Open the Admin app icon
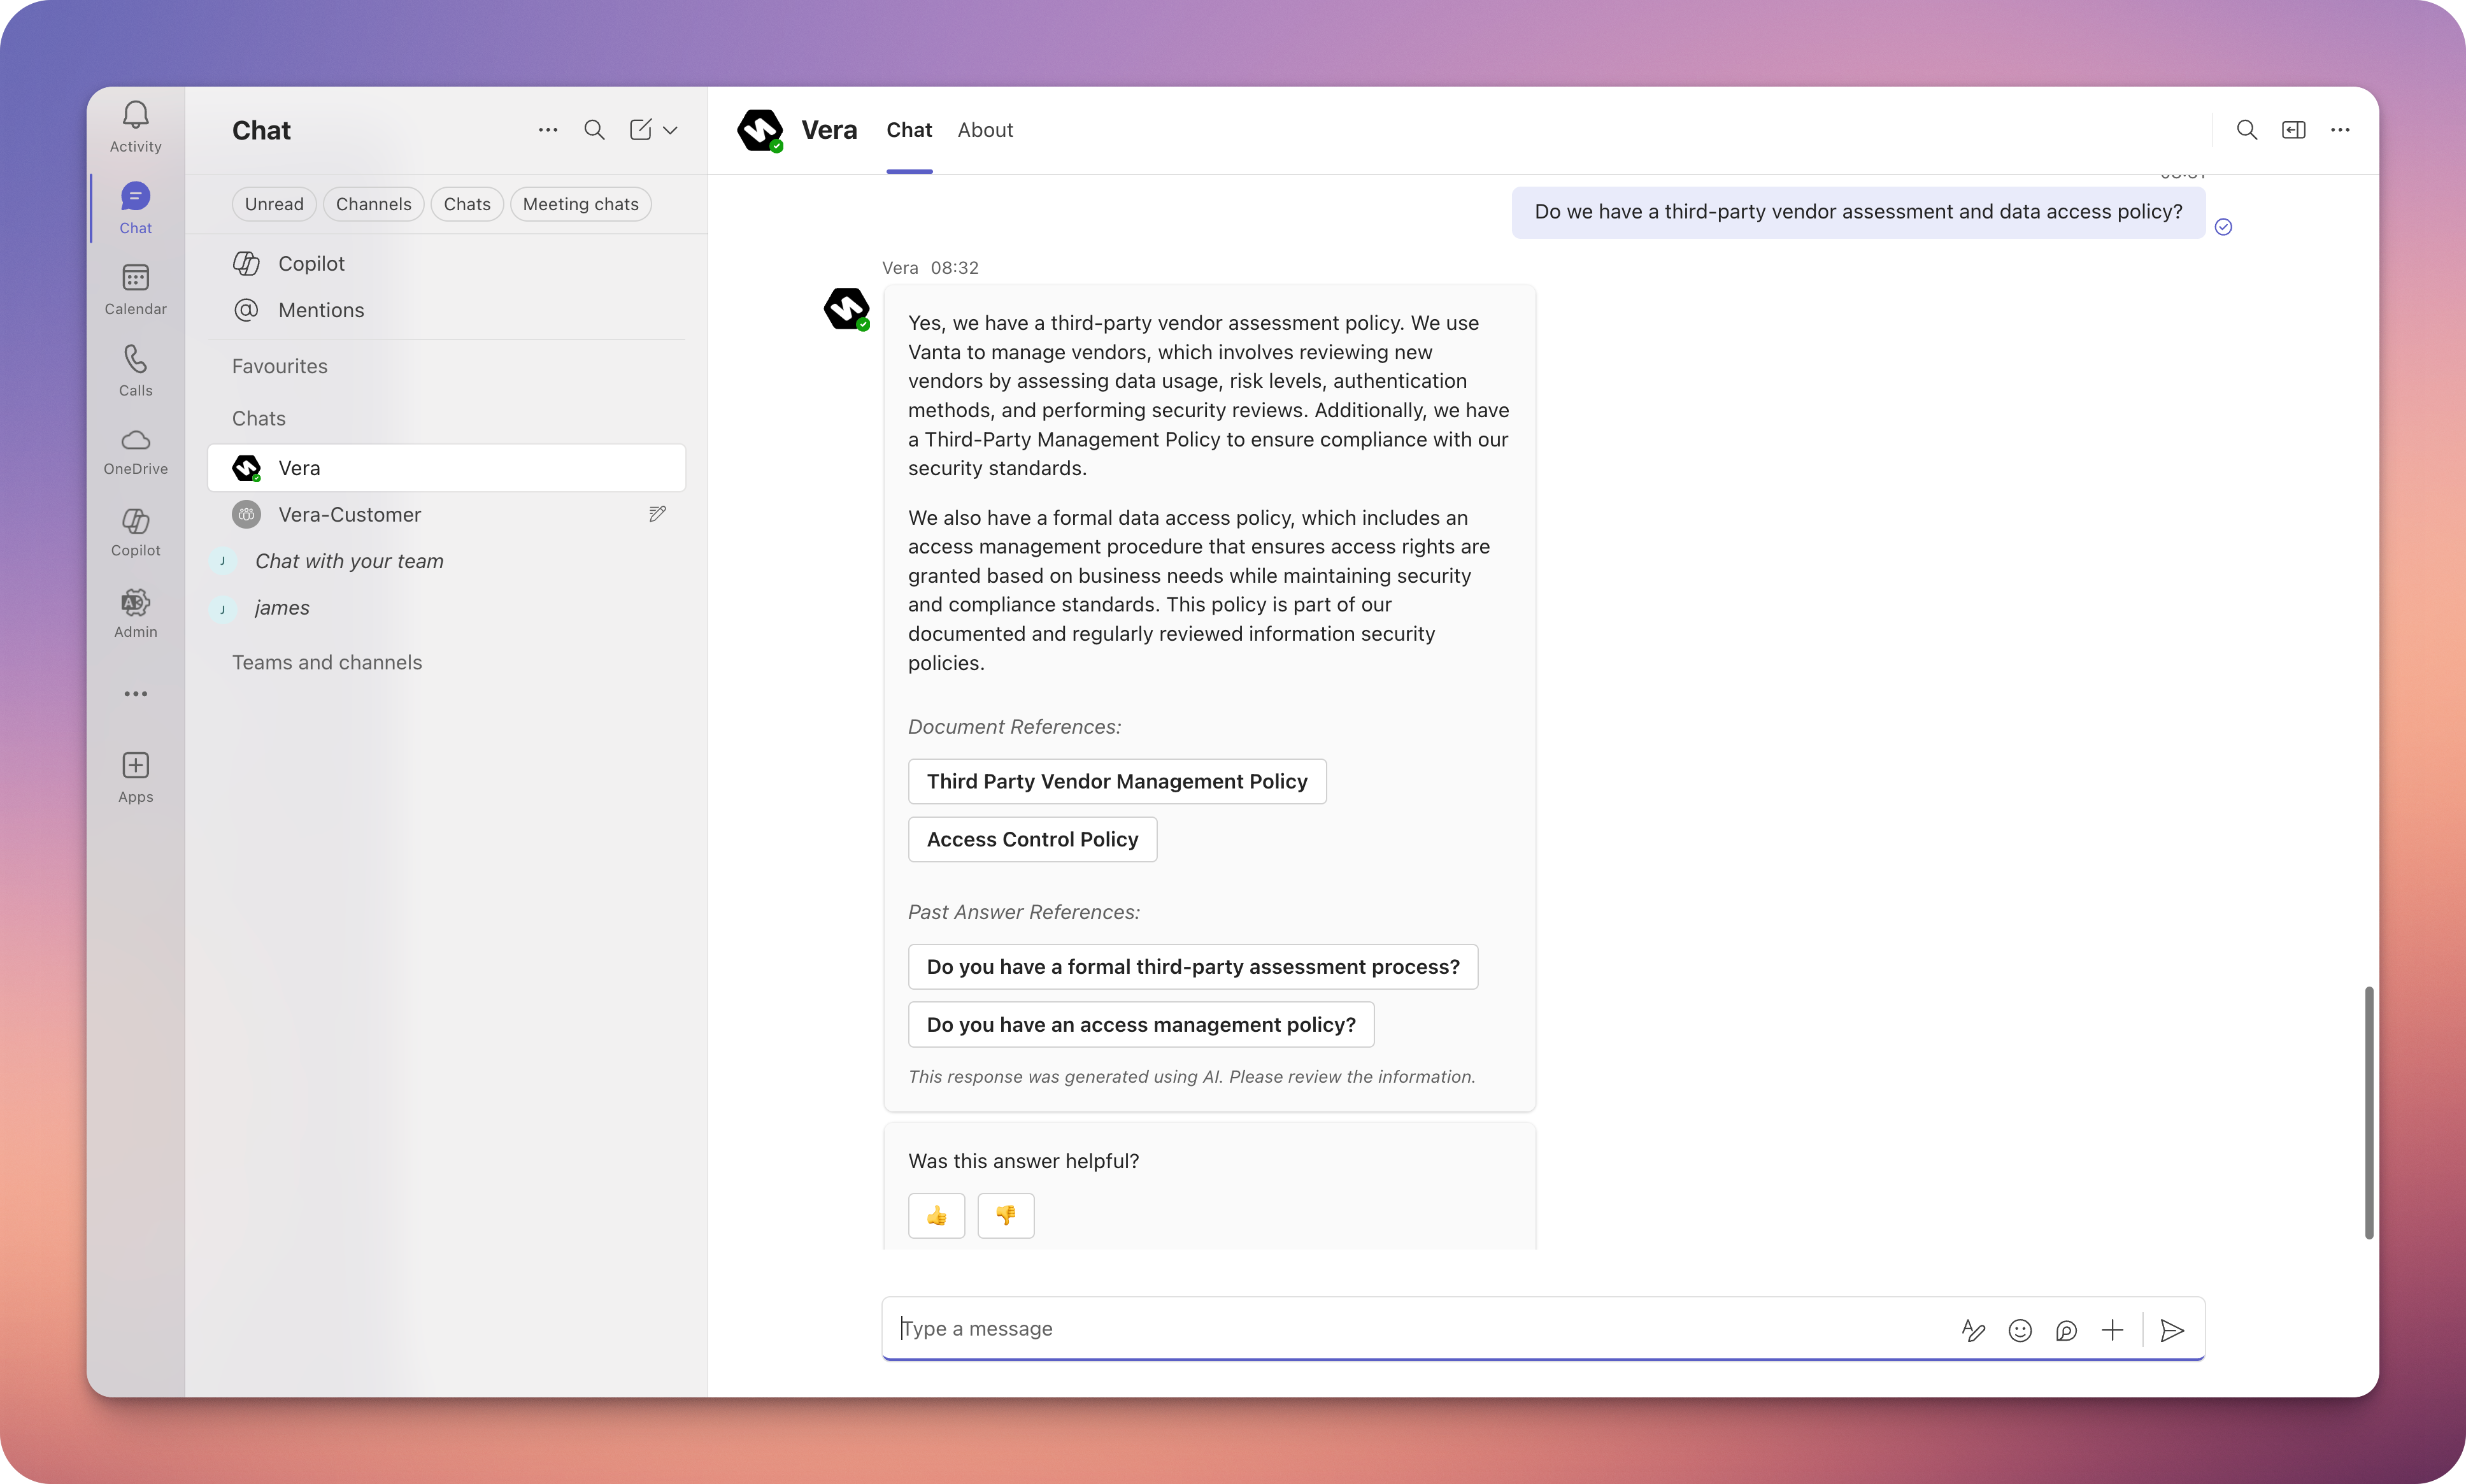The image size is (2466, 1484). (135, 603)
